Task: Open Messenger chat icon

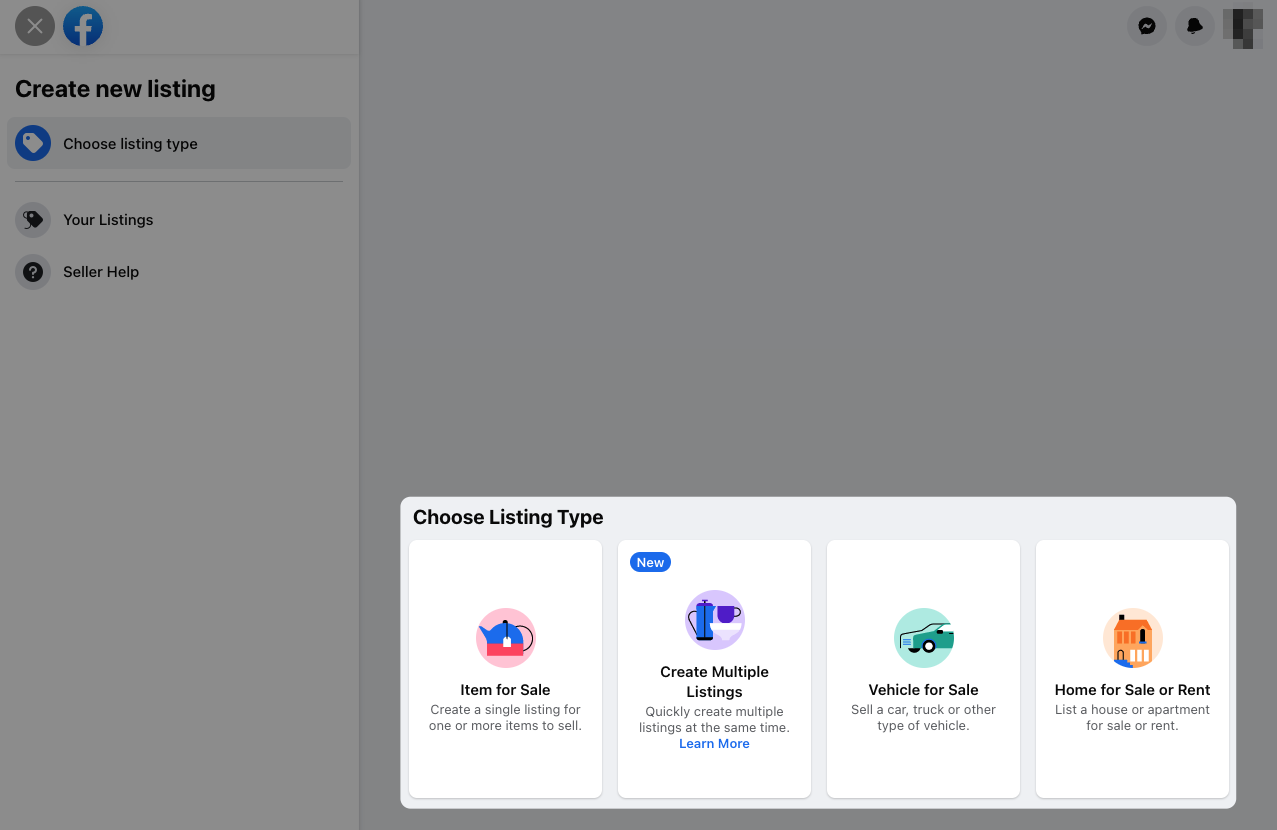Action: pos(1146,26)
